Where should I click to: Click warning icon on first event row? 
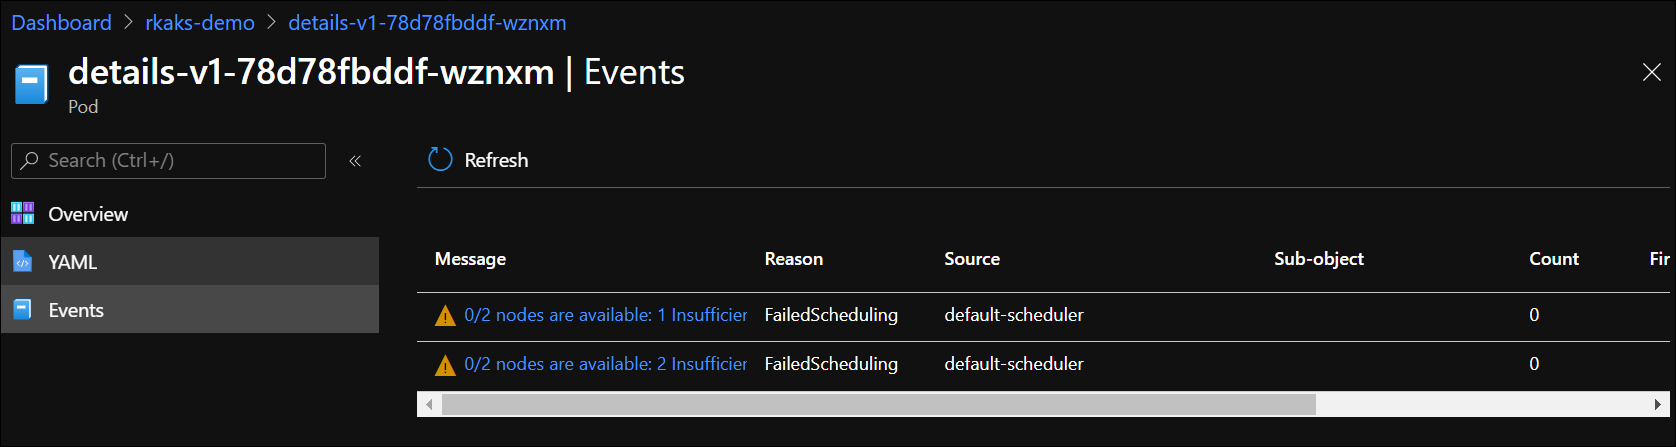tap(445, 316)
